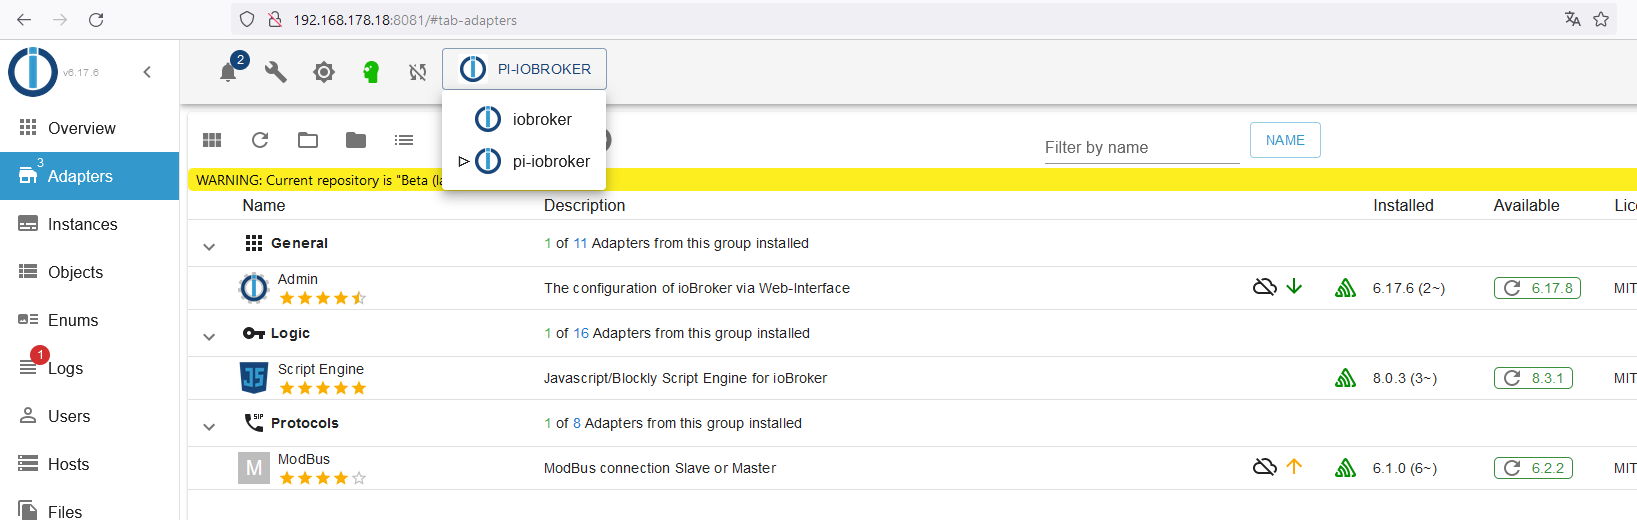Reload the browser page
This screenshot has height=520, width=1637.
click(96, 20)
